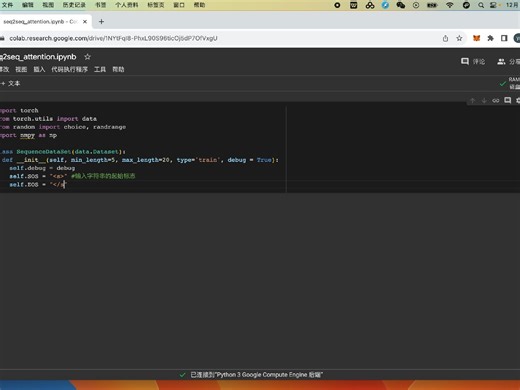This screenshot has width=520, height=390.
Task: Place the cursor on the self.EOS line
Action: click(x=38, y=184)
